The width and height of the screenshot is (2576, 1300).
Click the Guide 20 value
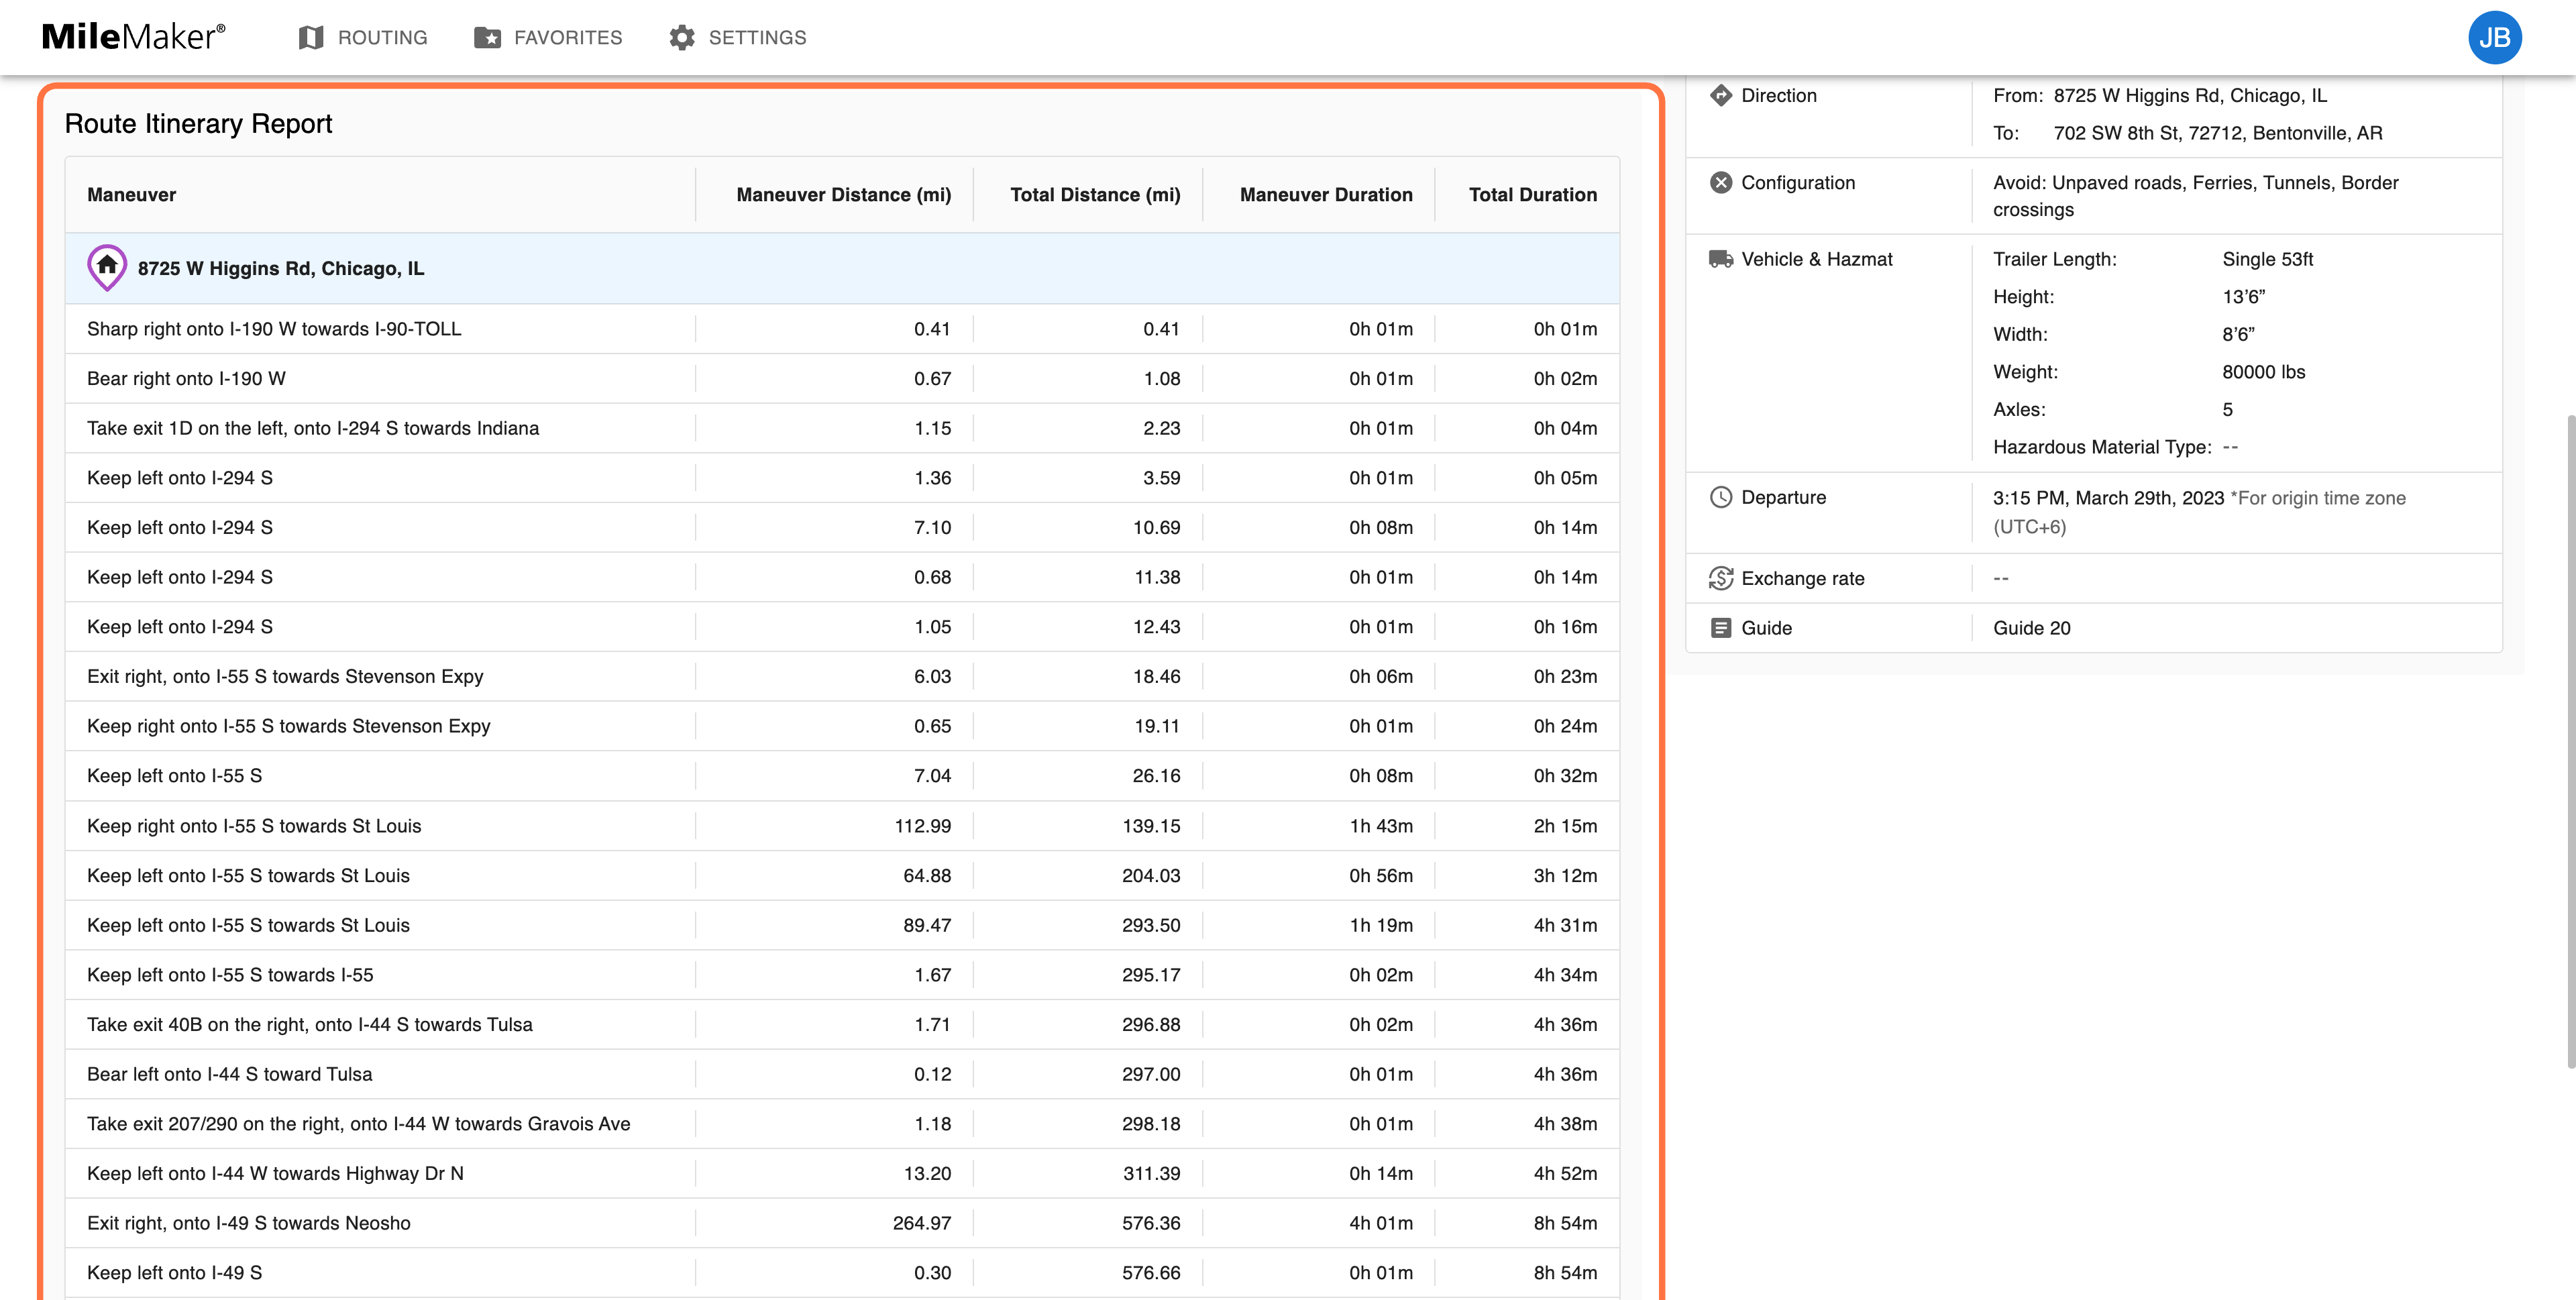pyautogui.click(x=2031, y=628)
